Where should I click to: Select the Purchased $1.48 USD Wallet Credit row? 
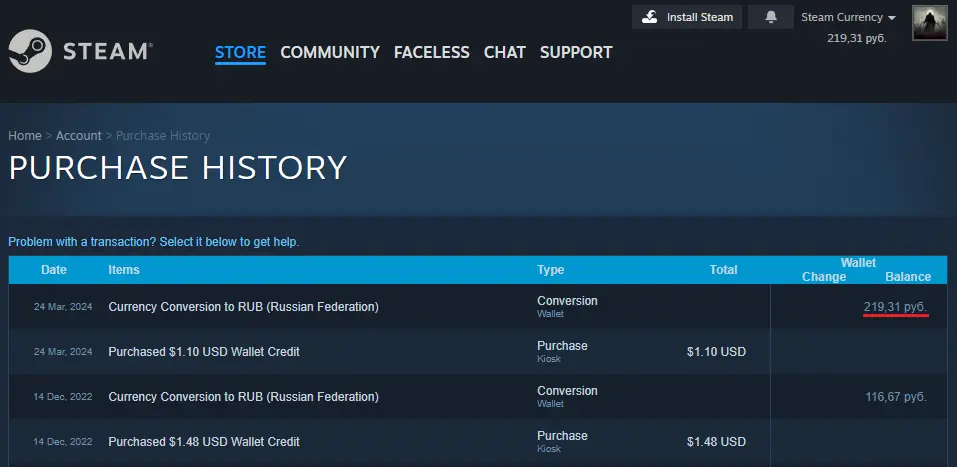(204, 442)
